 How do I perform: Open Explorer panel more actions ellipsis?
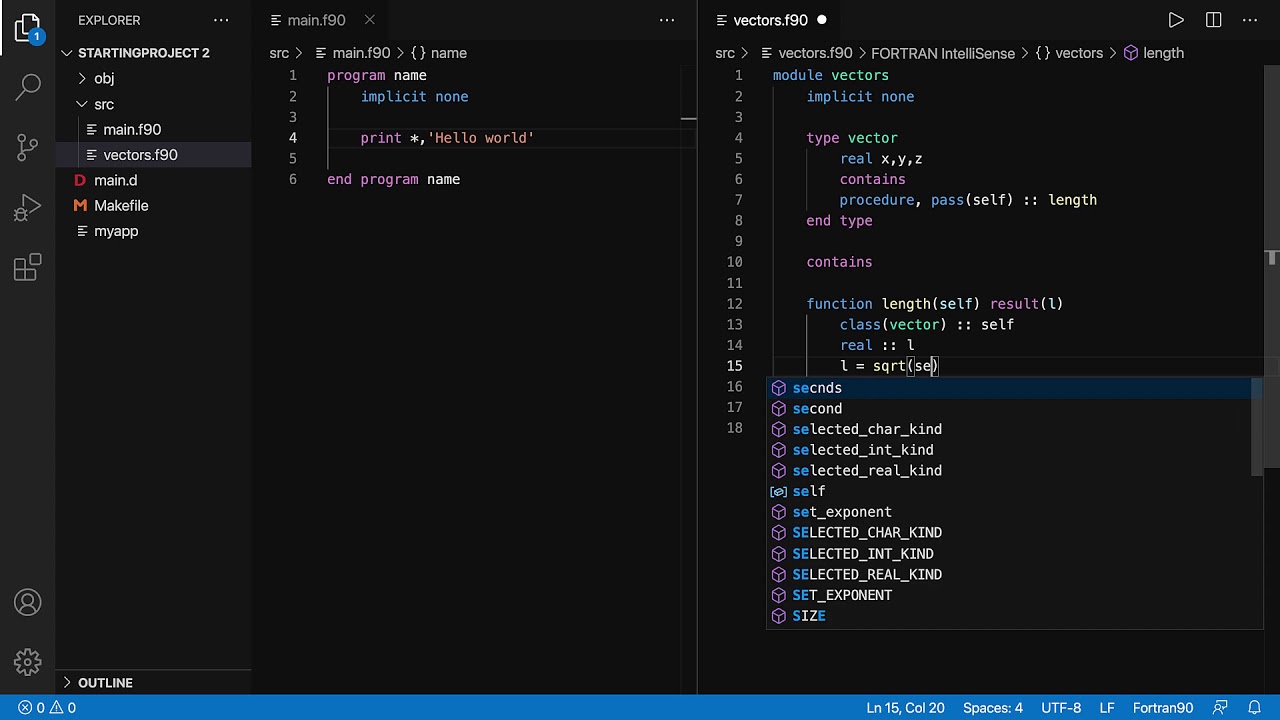(221, 20)
